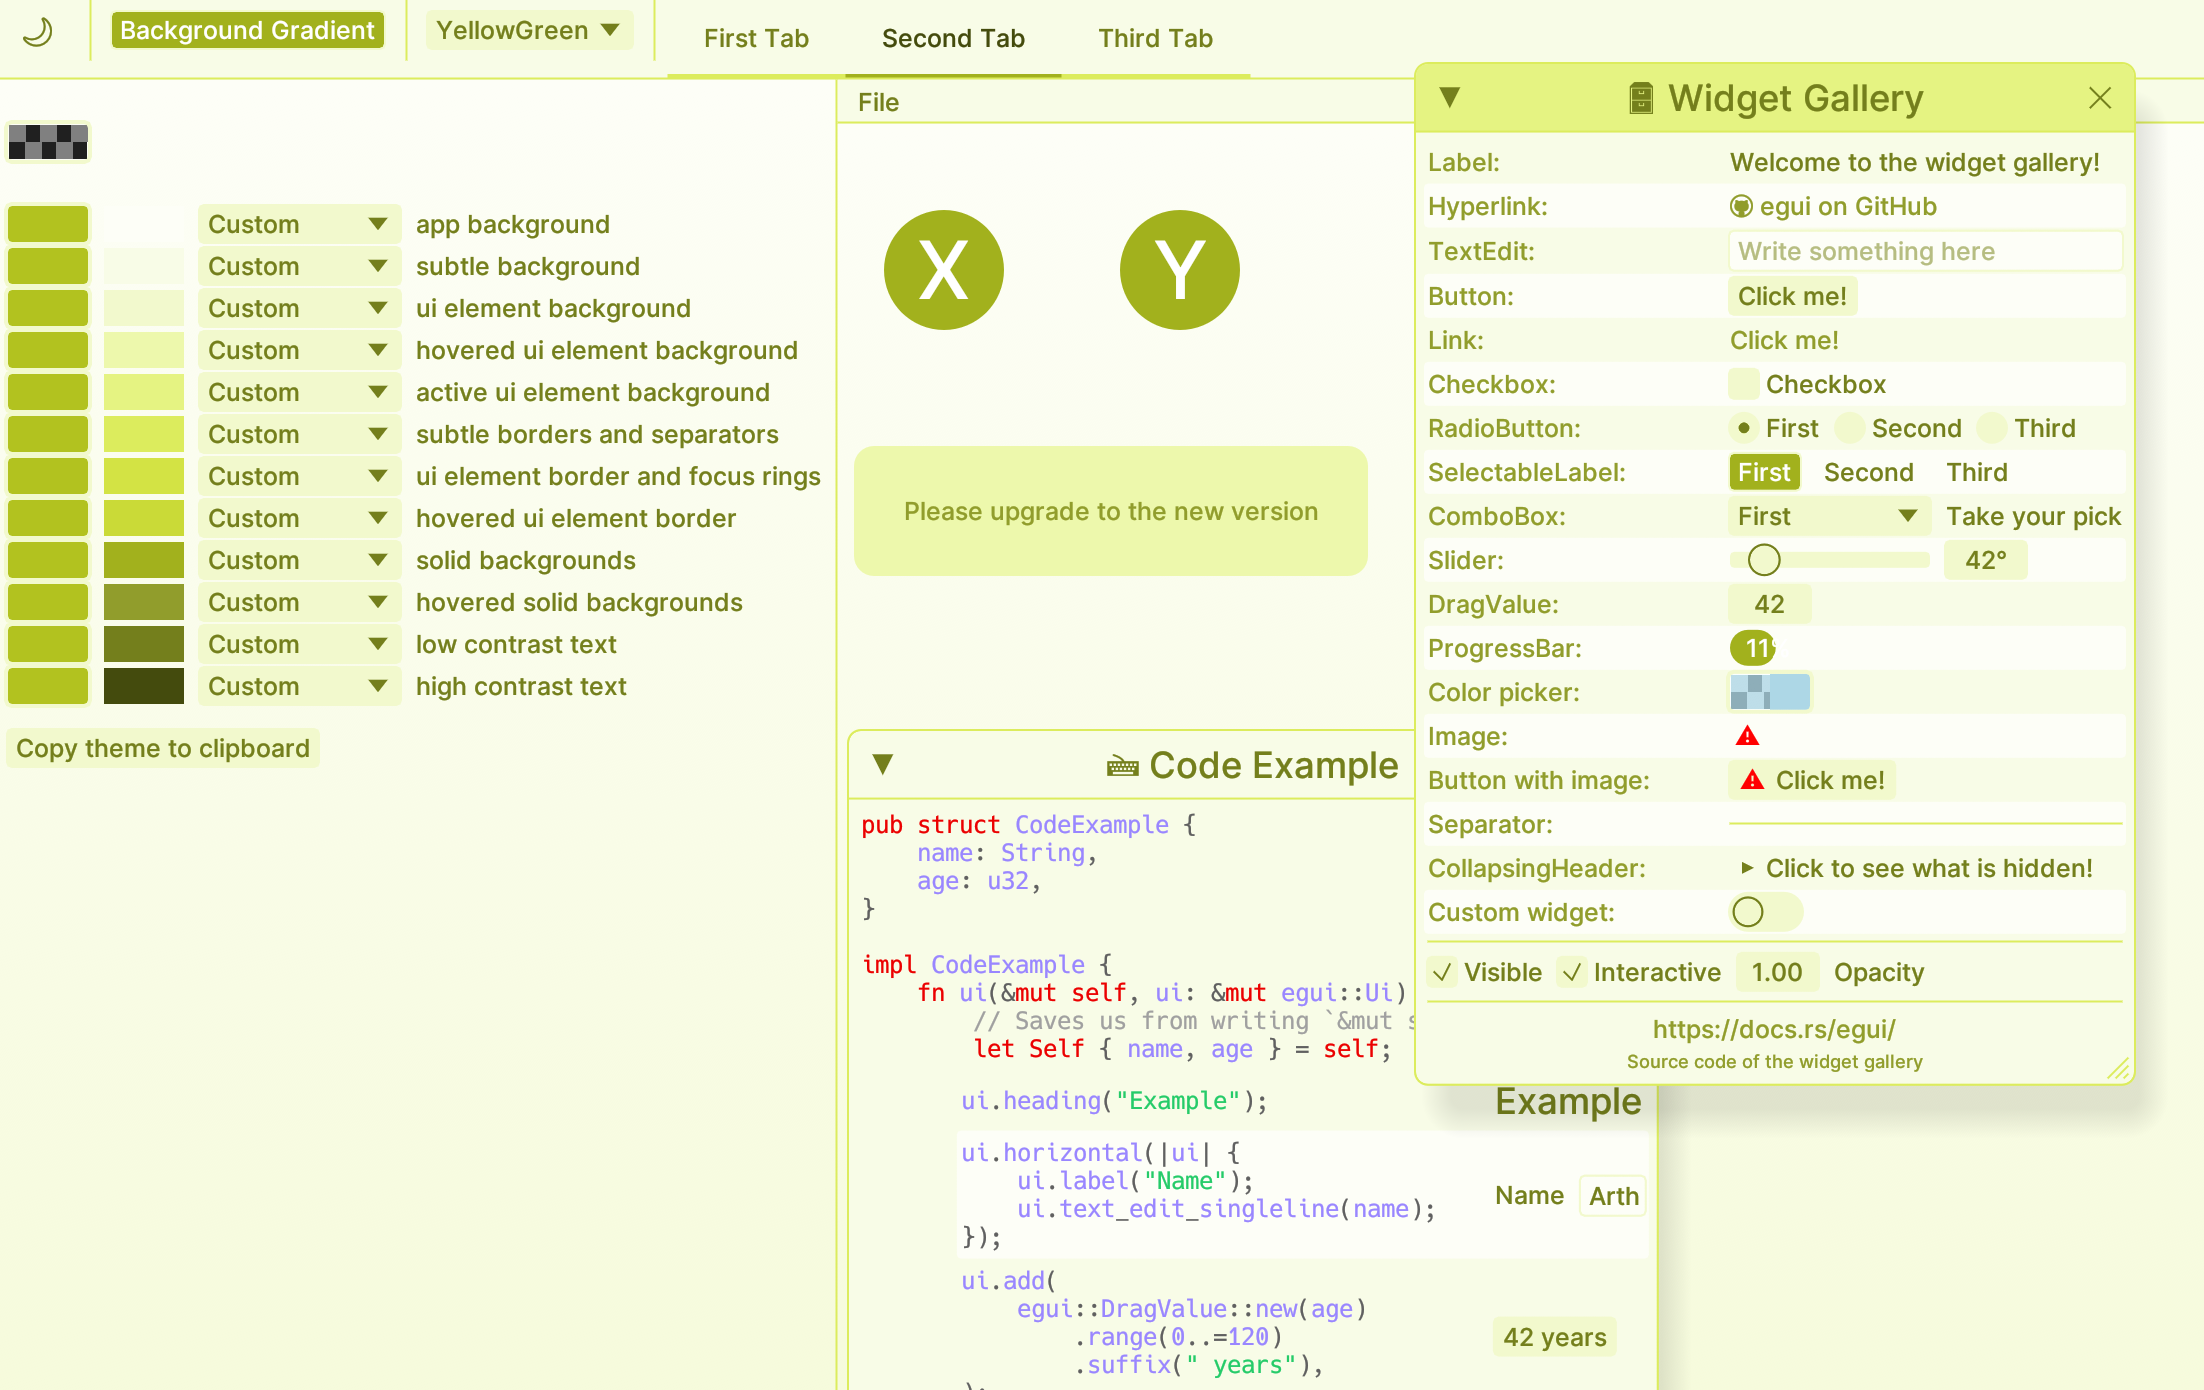The width and height of the screenshot is (2204, 1390).
Task: Click the GitHub icon beside egui link
Action: (x=1741, y=207)
